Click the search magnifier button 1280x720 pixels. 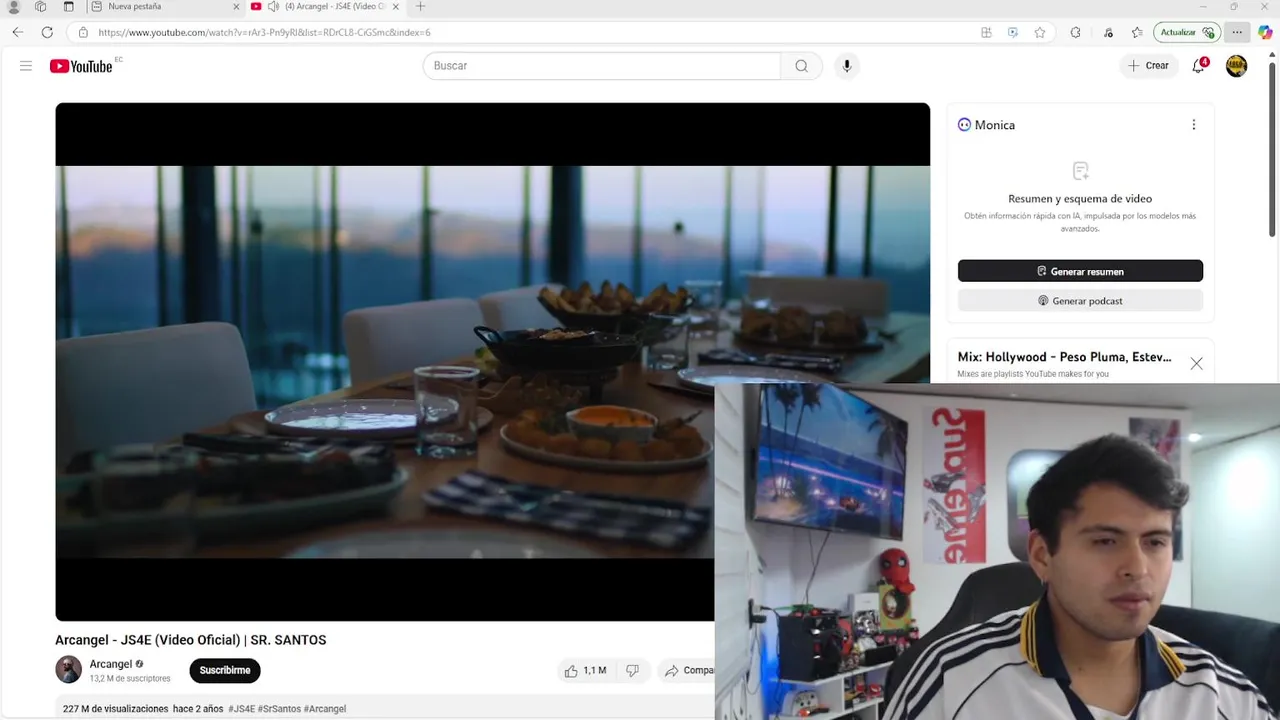(x=801, y=66)
